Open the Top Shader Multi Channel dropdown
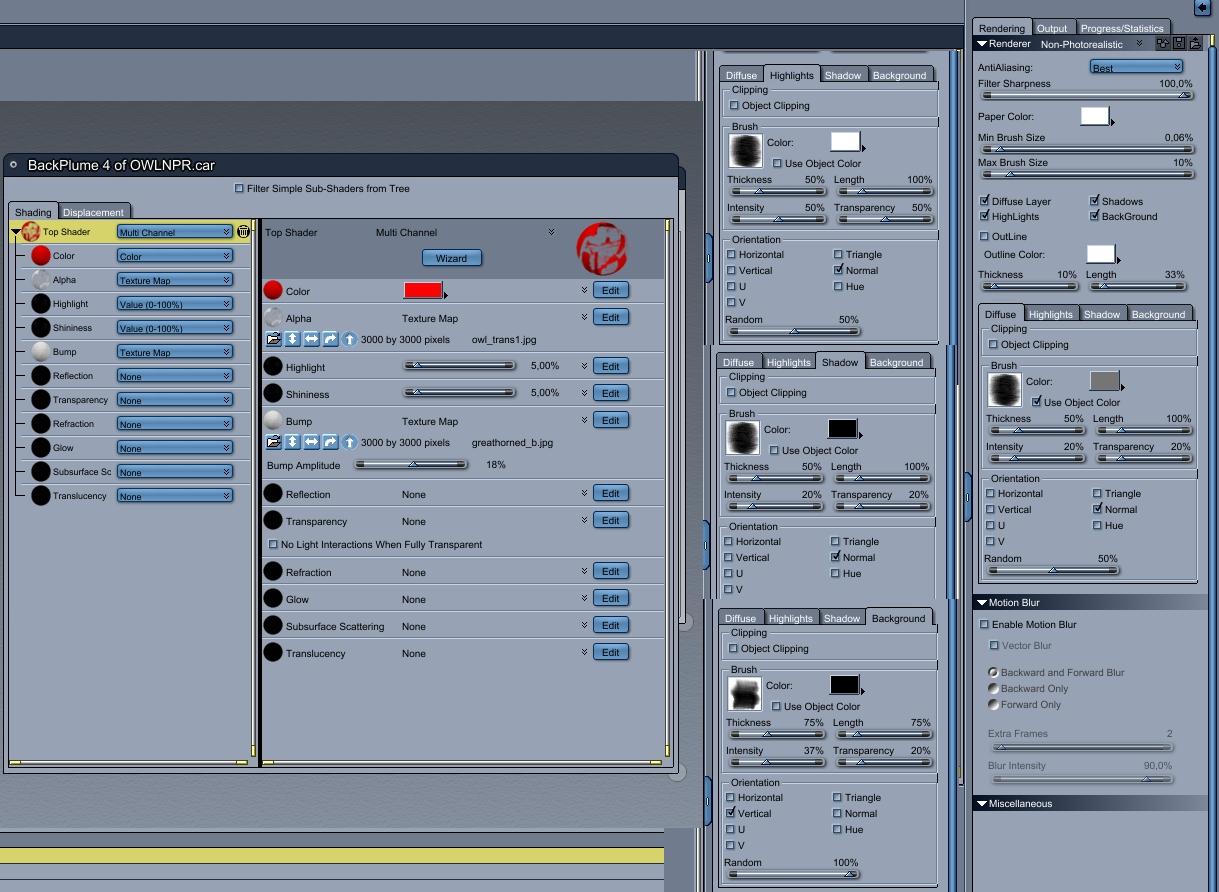 175,232
